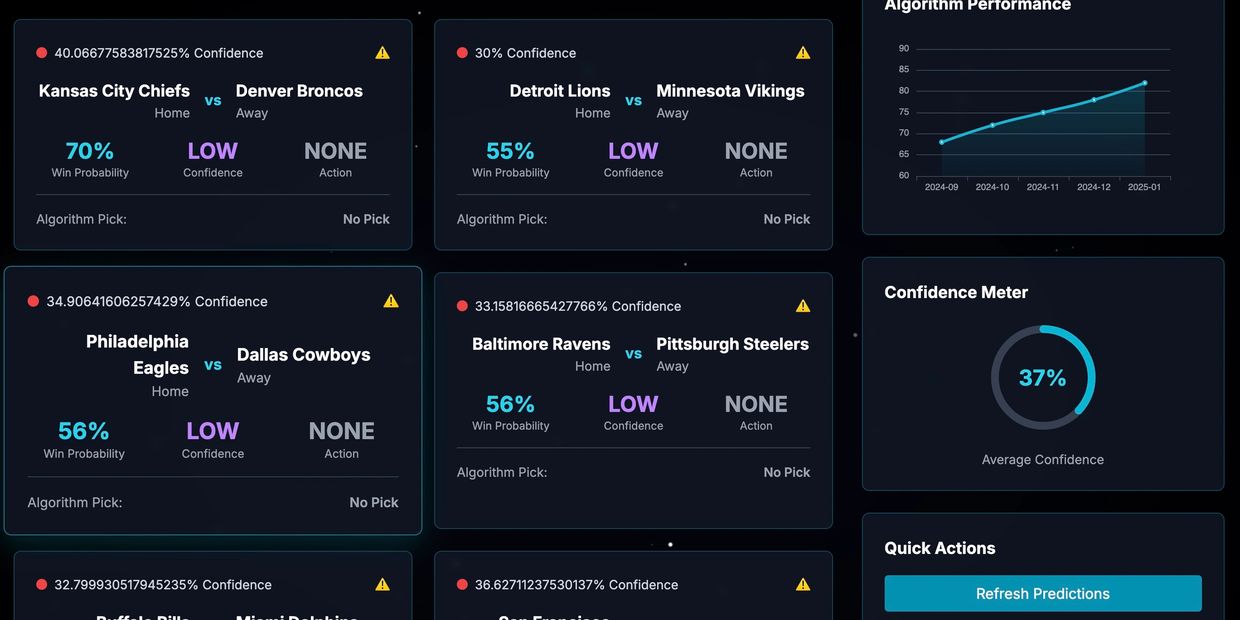Click warning icon on Chiefs vs Broncos card

382,53
